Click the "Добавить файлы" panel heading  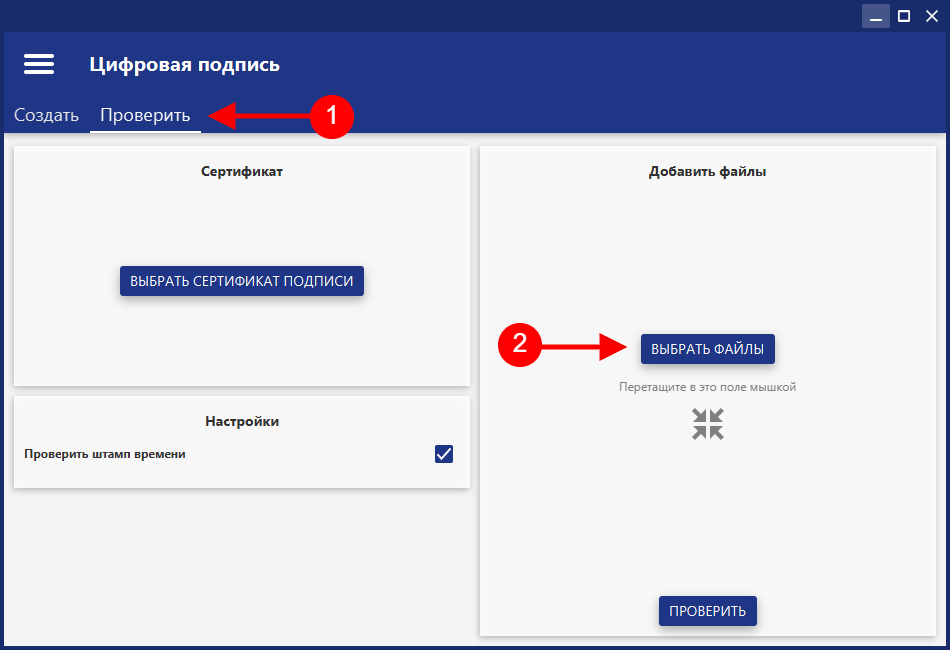click(x=707, y=171)
